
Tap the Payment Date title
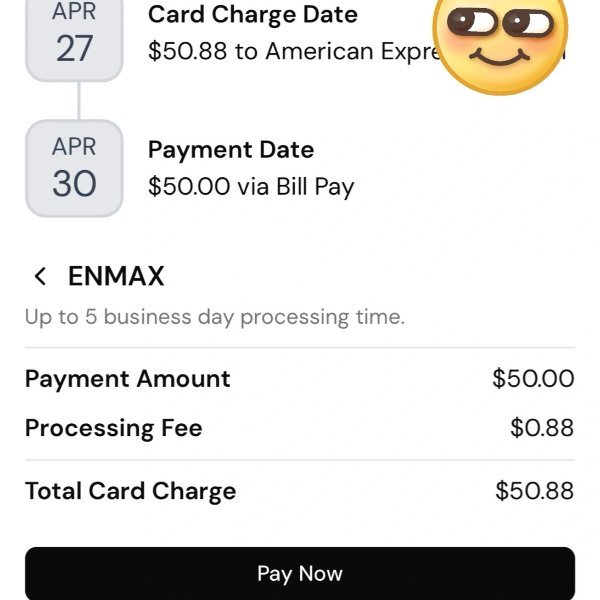tap(231, 150)
